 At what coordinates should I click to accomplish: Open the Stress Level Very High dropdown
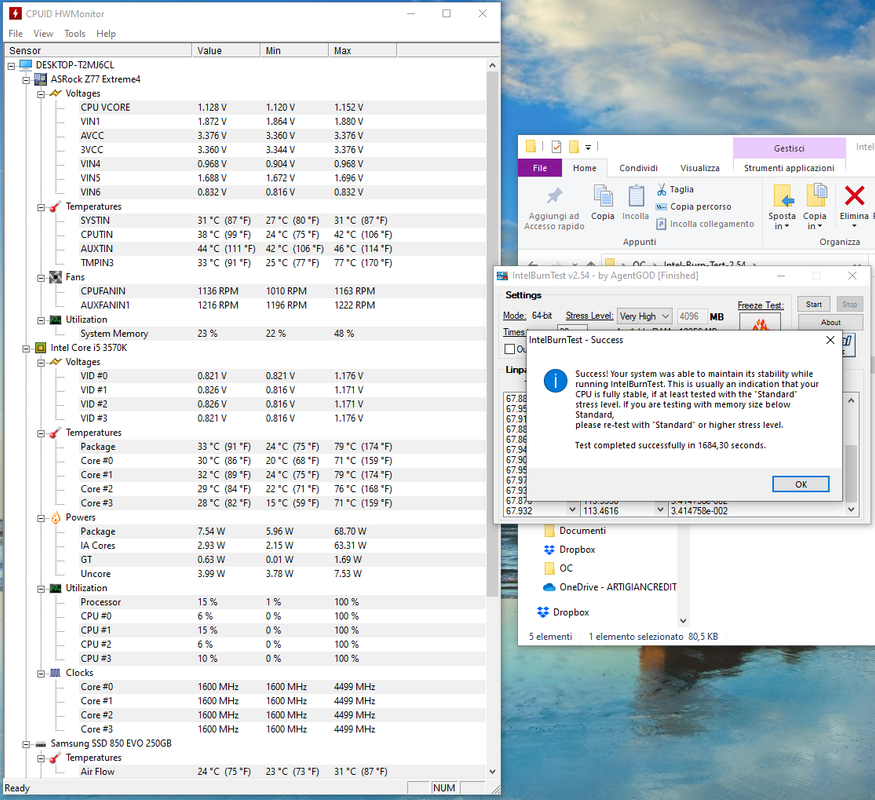(x=645, y=316)
